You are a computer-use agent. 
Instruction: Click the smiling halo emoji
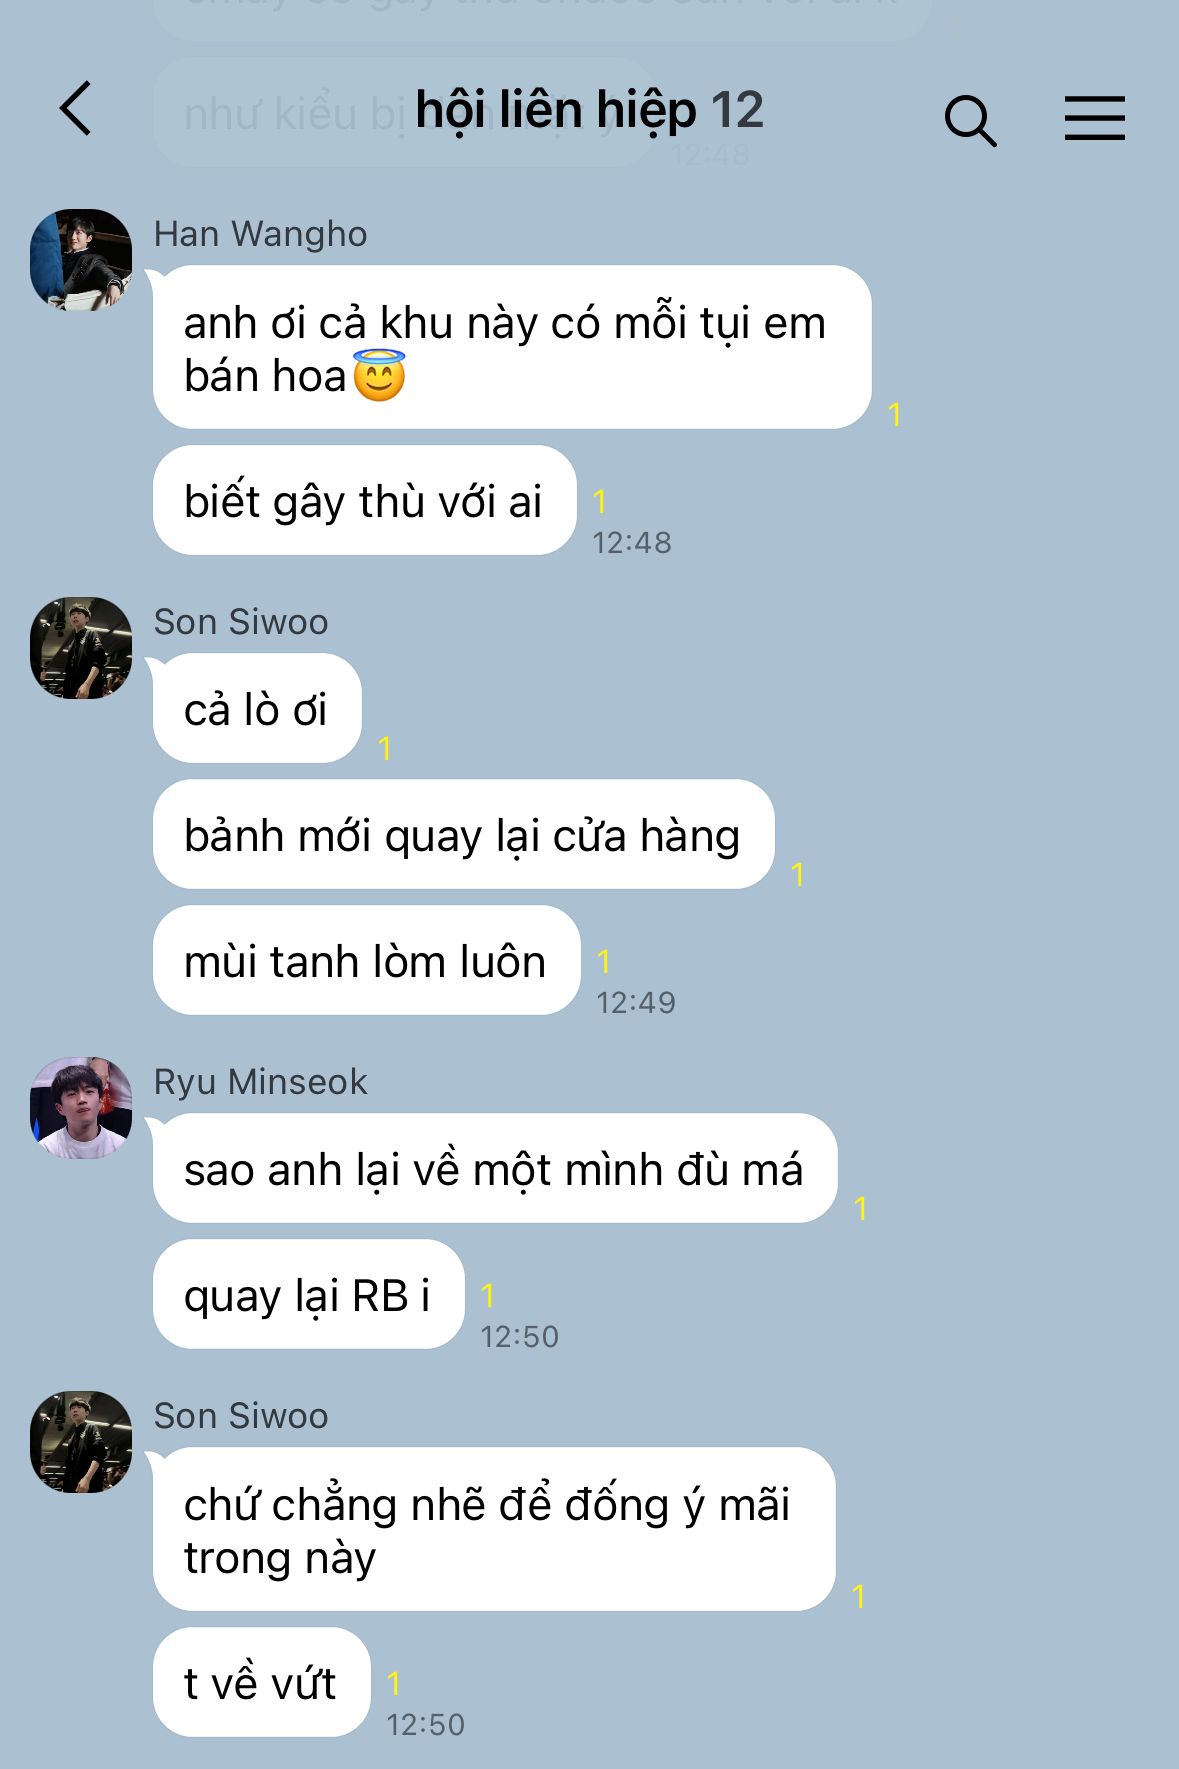click(379, 376)
